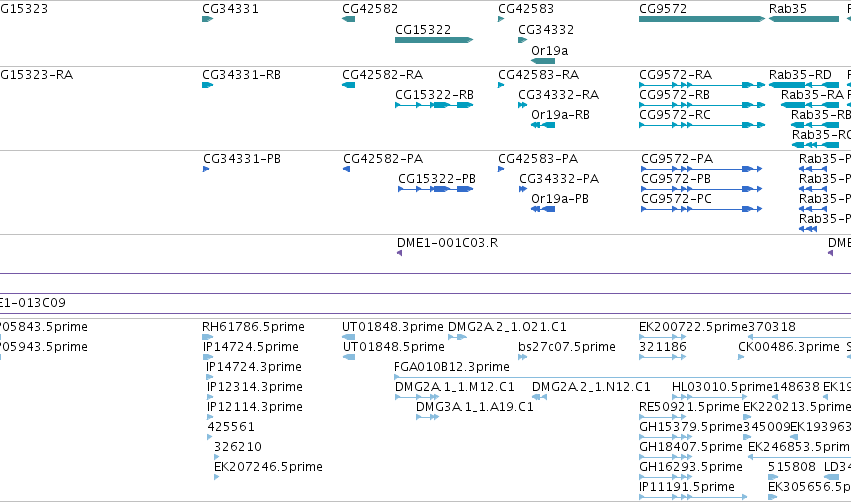The image size is (851, 502).
Task: Click the CG34332-RA transcript label
Action: click(558, 95)
